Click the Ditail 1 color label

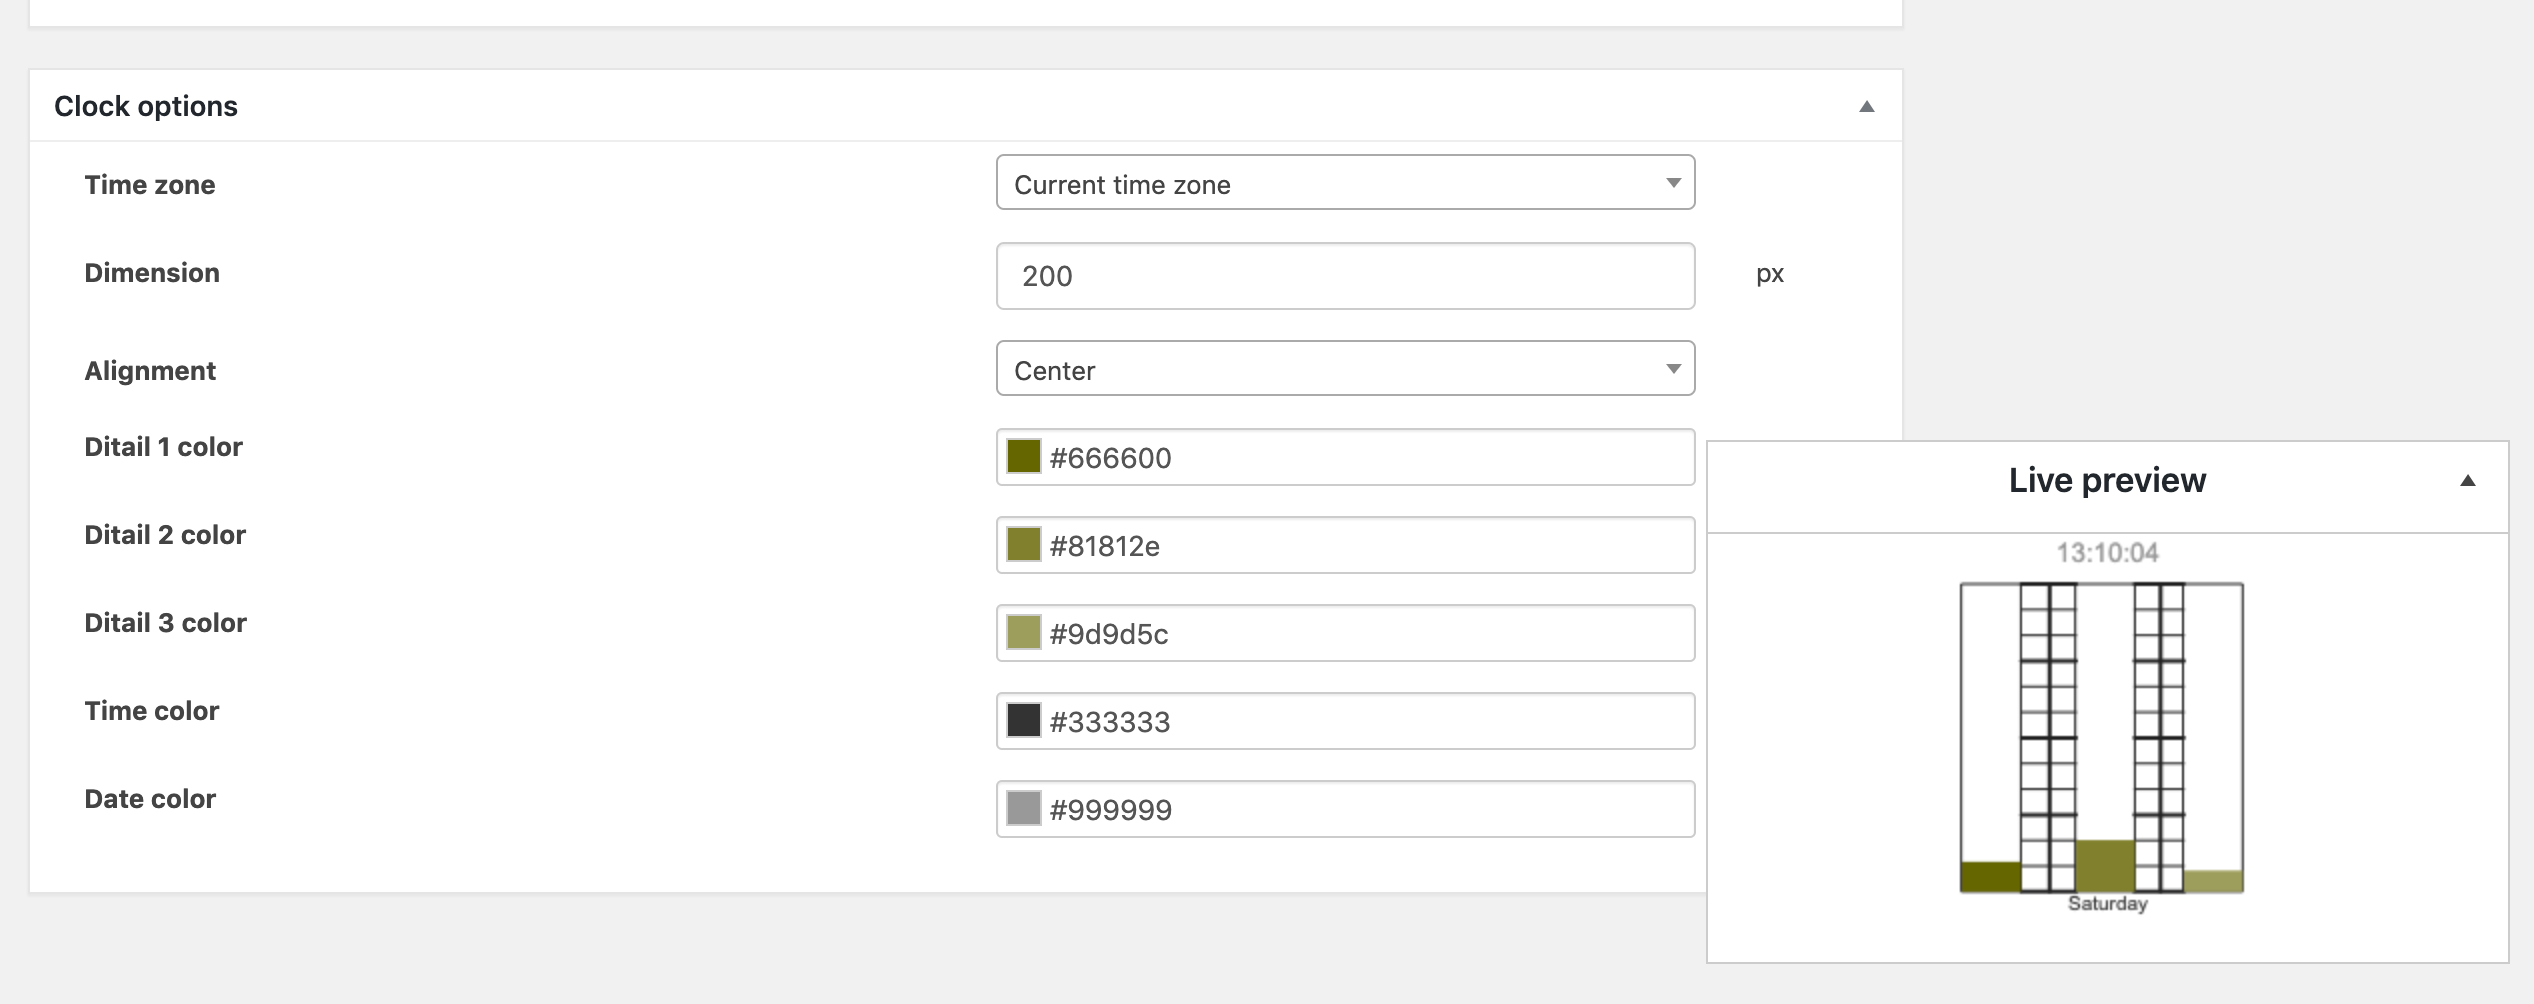163,447
